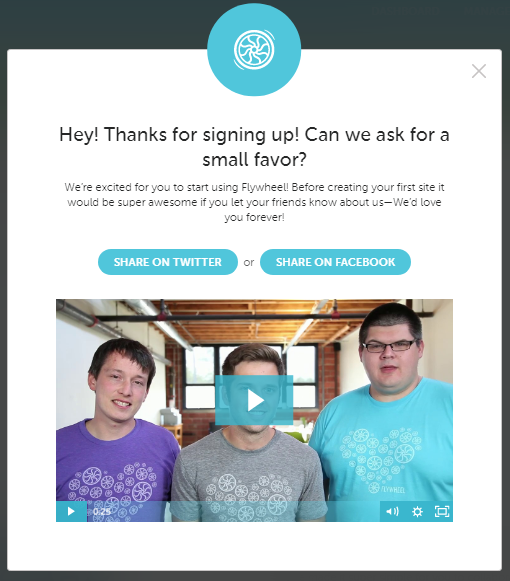Switch the video to fullscreen mode
510x581 pixels.
[x=442, y=512]
